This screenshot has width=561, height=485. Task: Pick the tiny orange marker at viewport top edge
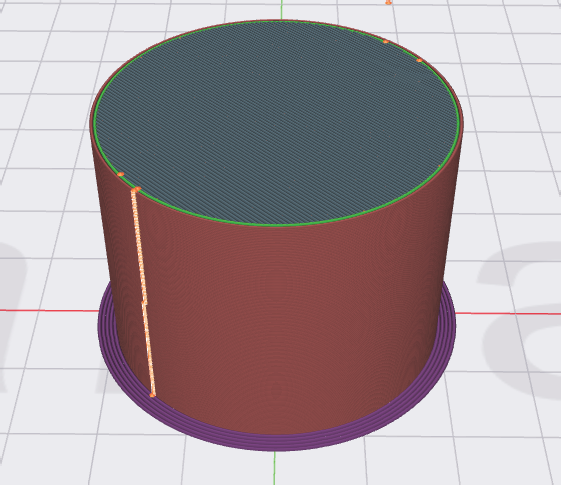click(389, 2)
